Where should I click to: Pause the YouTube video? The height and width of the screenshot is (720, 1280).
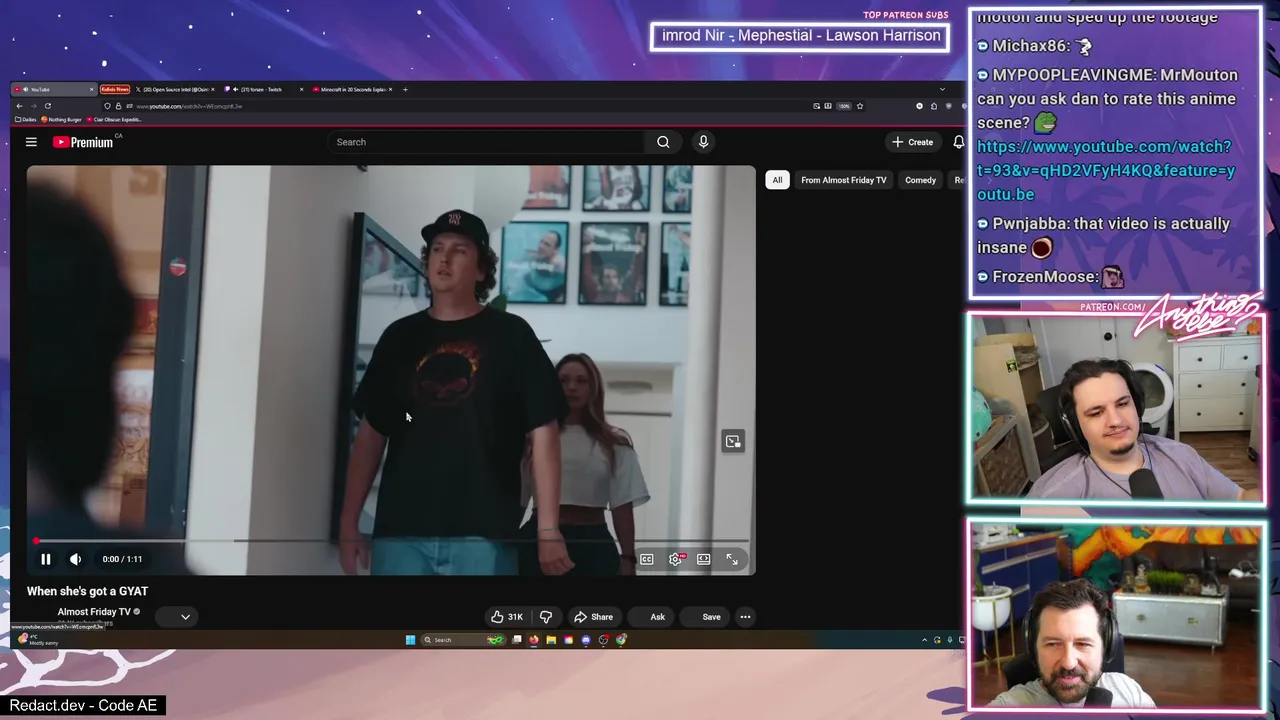coord(45,559)
